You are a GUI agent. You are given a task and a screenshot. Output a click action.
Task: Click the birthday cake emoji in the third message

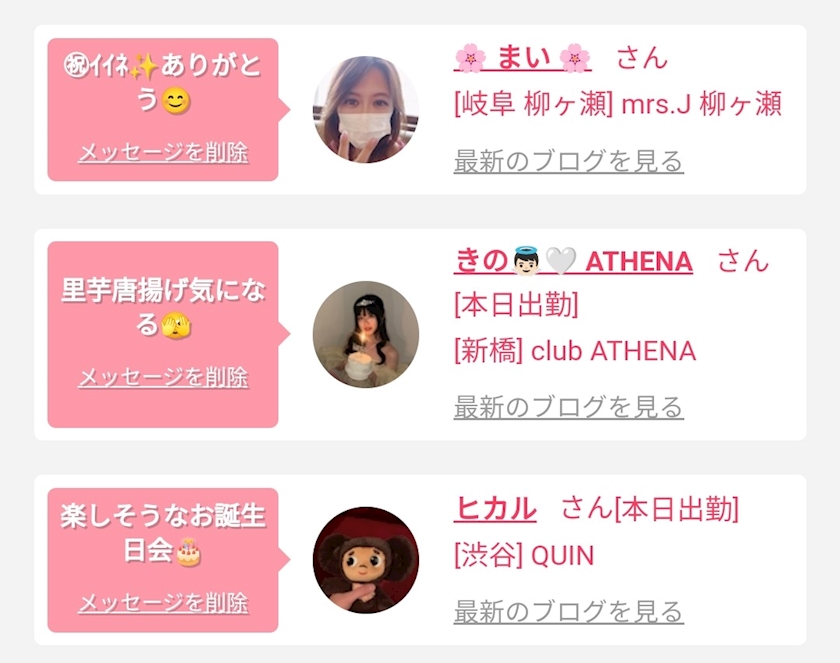pos(189,551)
